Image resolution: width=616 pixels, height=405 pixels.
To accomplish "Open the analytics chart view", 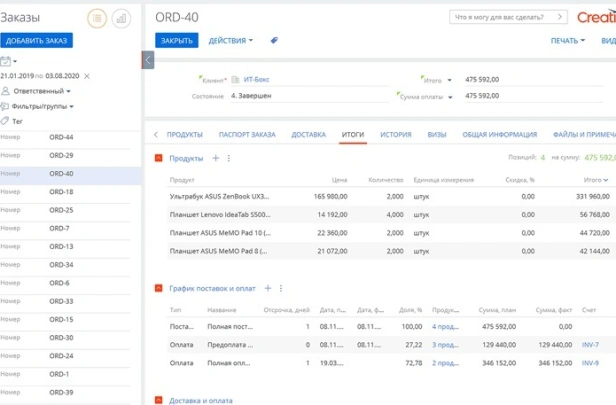I will [x=122, y=17].
